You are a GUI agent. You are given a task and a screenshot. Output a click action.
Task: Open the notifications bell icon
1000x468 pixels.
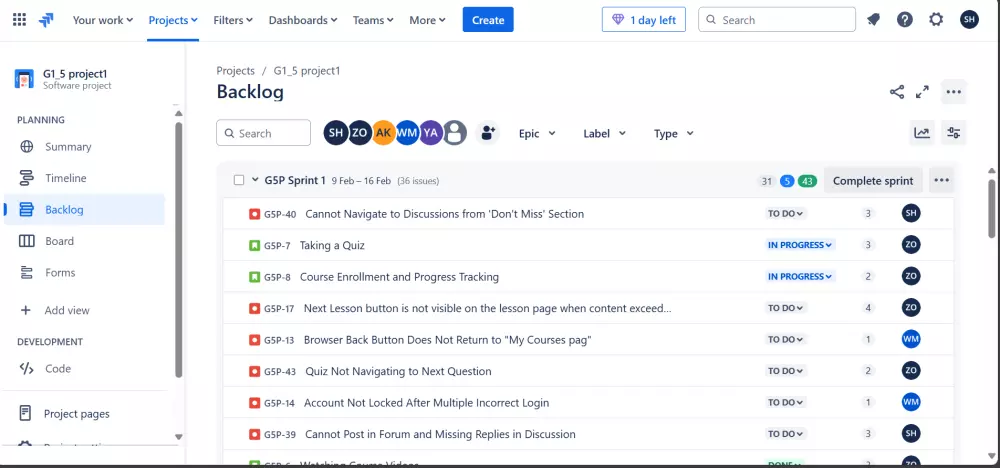pyautogui.click(x=874, y=20)
